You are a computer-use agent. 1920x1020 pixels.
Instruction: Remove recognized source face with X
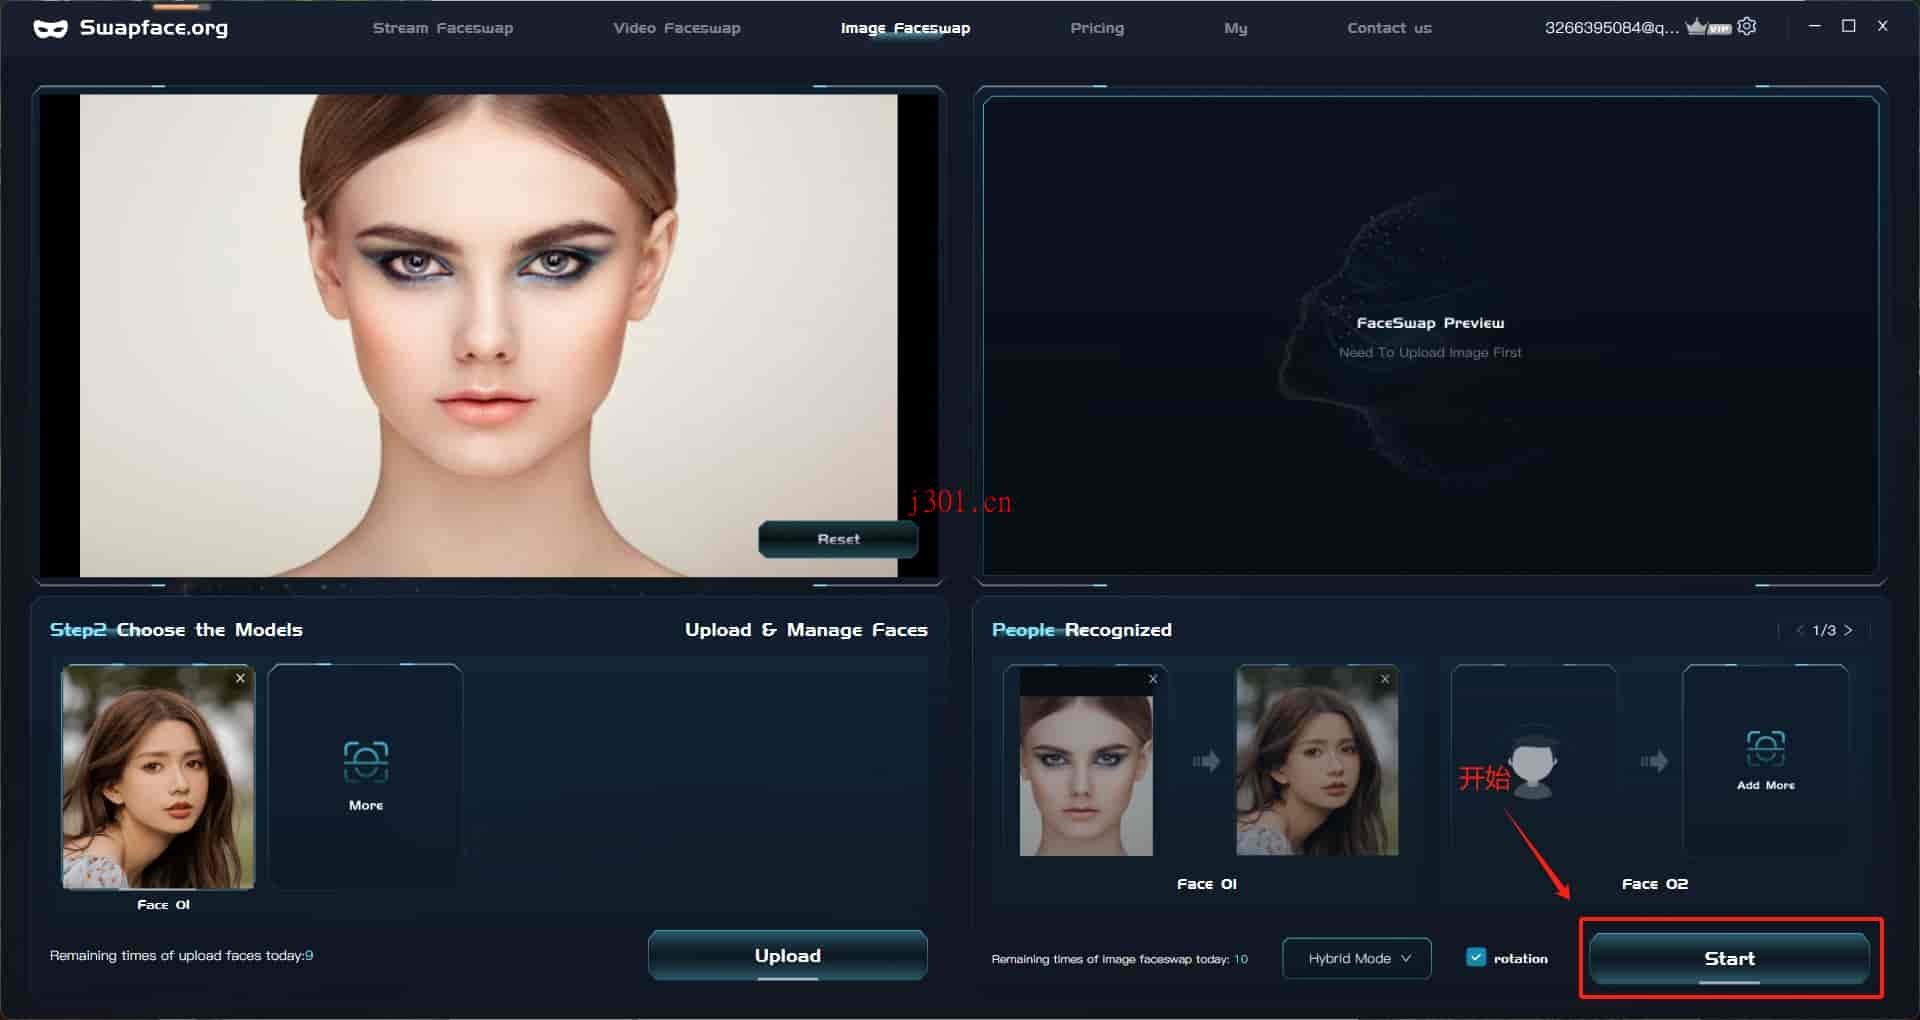[1153, 679]
